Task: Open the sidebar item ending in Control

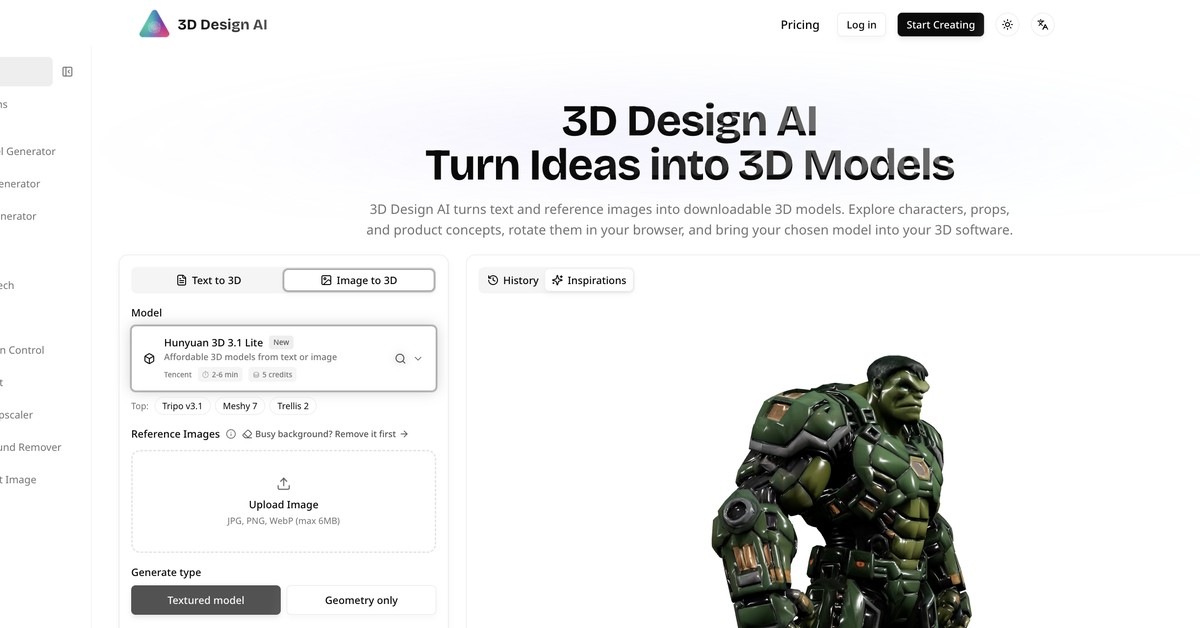Action: [x=22, y=350]
